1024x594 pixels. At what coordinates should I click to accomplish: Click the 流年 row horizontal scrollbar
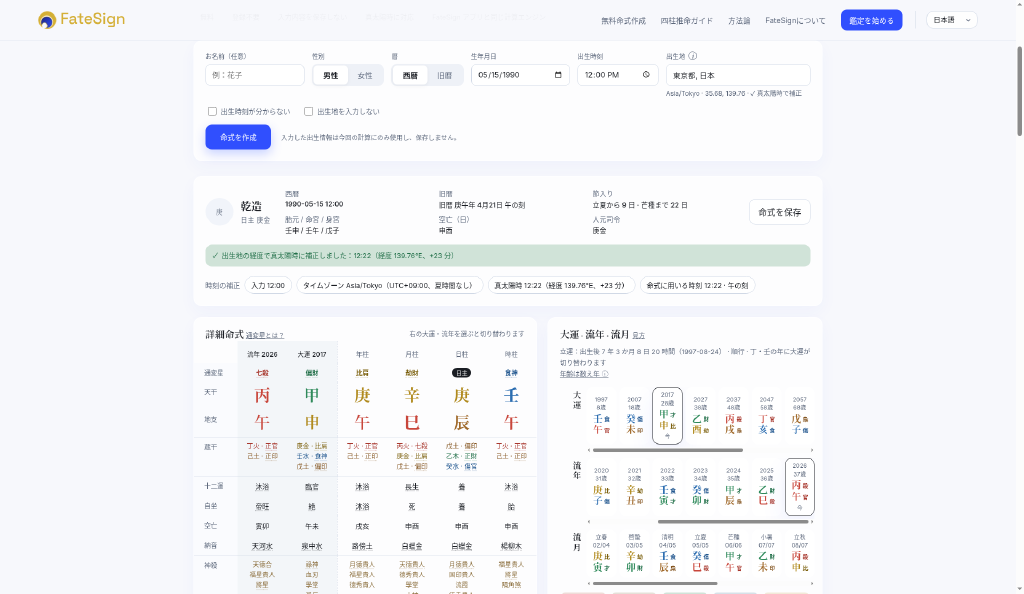[x=733, y=522]
